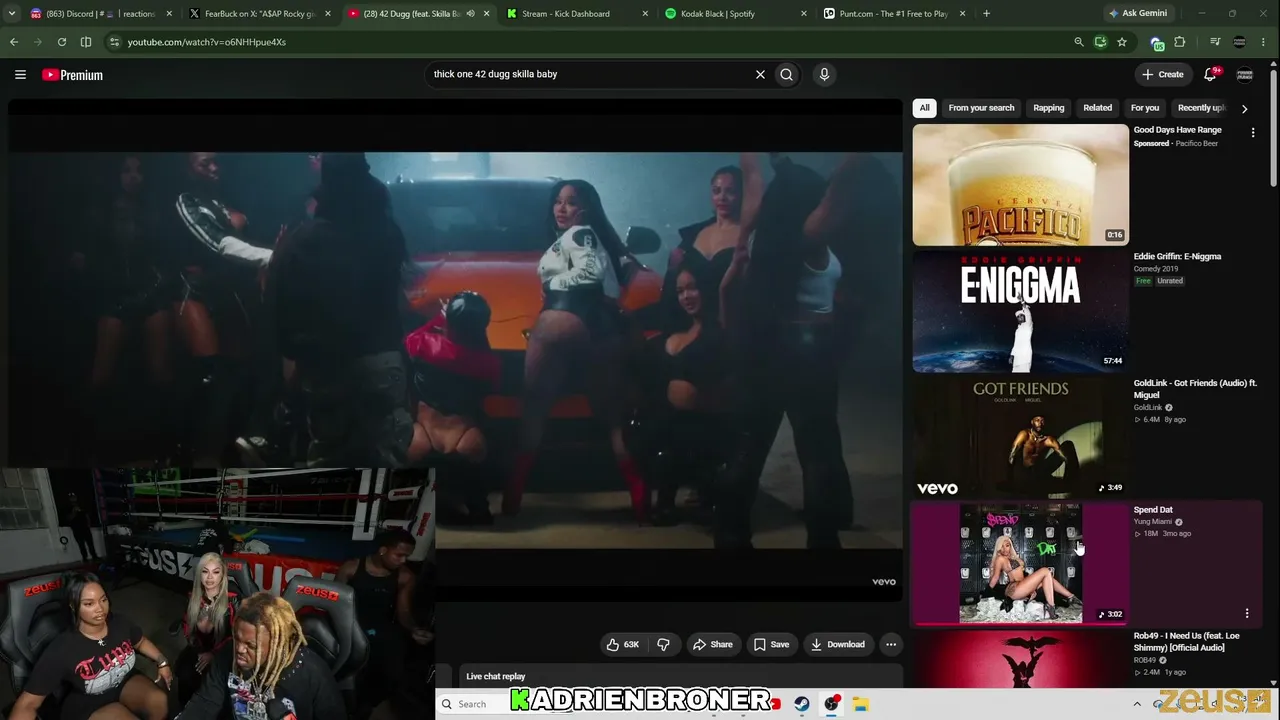Open the YouTube guide hamburger menu

pos(20,74)
